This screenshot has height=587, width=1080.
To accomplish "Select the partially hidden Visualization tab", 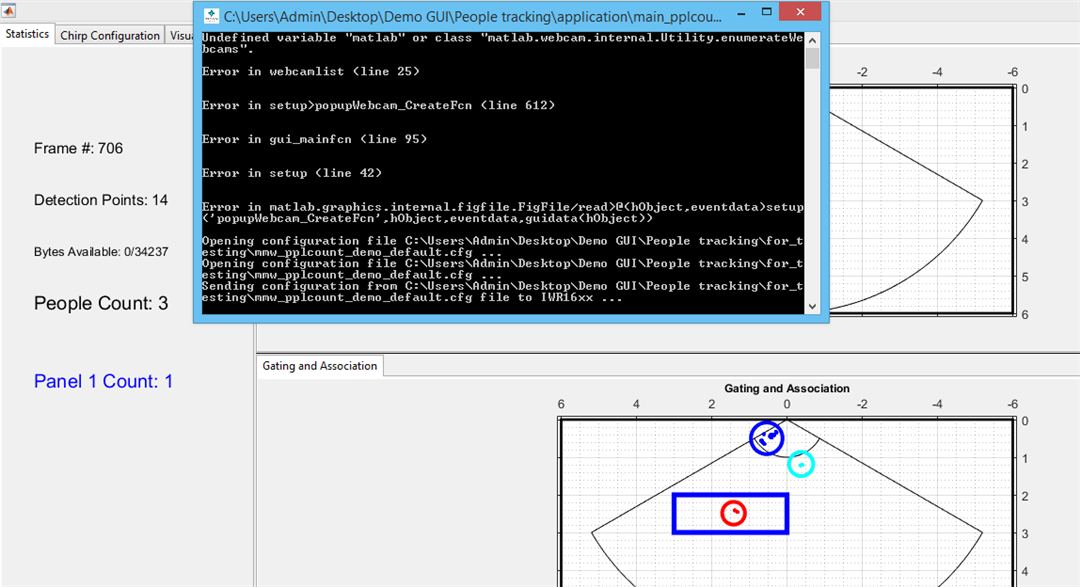I will pos(180,35).
